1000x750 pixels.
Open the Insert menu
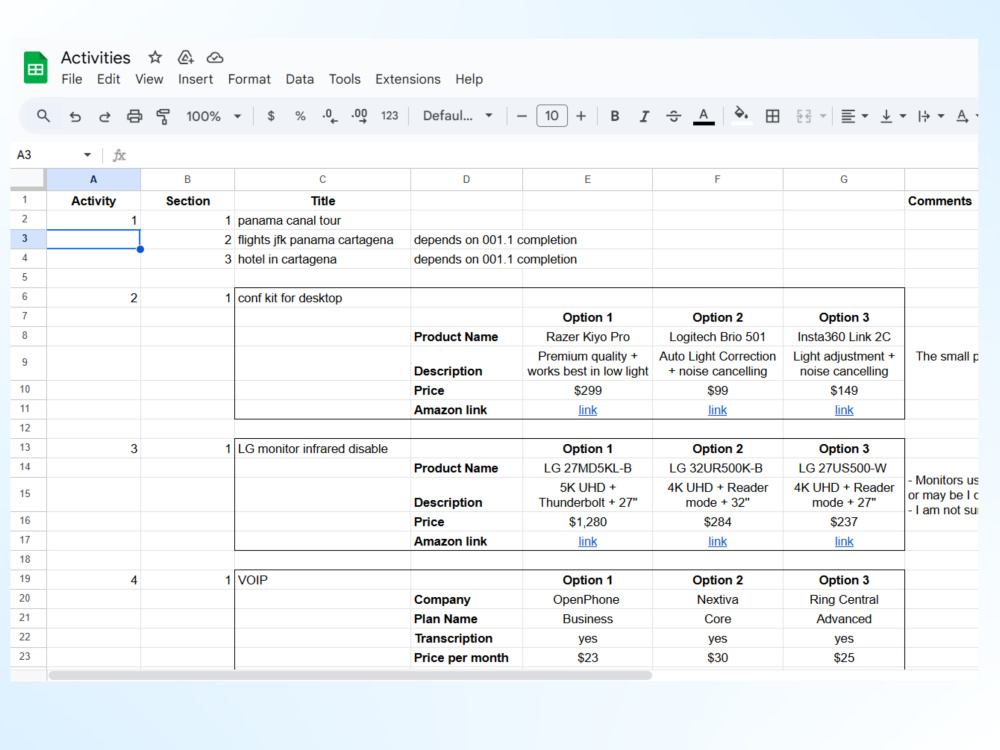tap(195, 79)
